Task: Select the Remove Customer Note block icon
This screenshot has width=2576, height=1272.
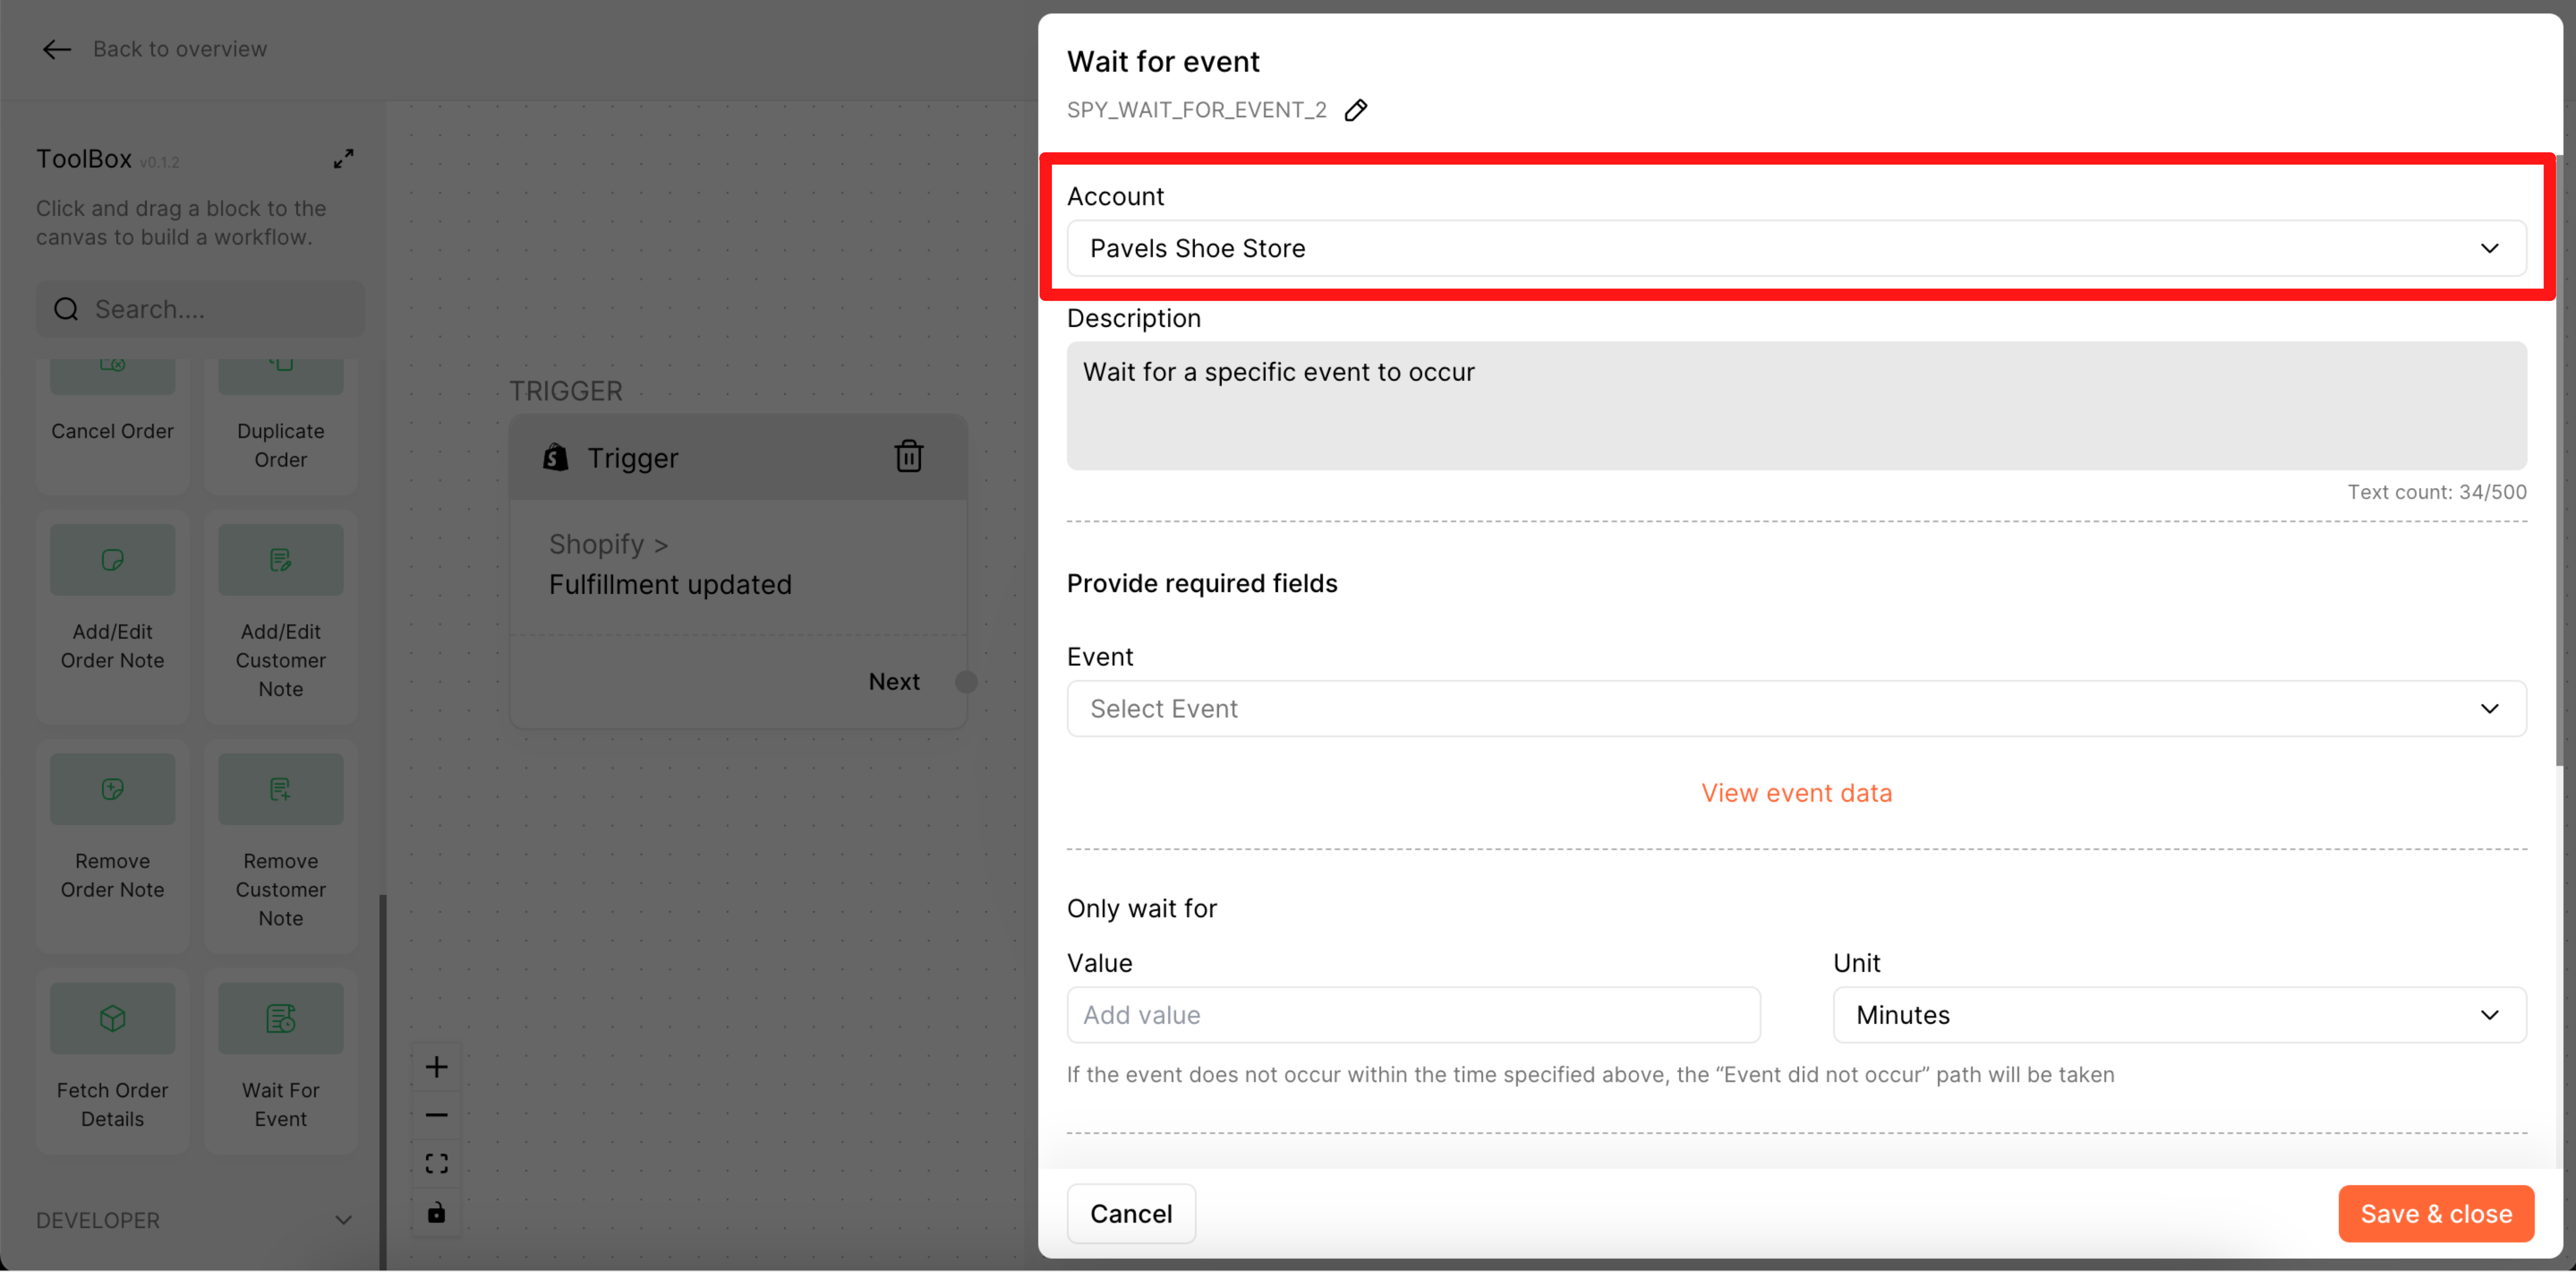Action: coord(281,789)
